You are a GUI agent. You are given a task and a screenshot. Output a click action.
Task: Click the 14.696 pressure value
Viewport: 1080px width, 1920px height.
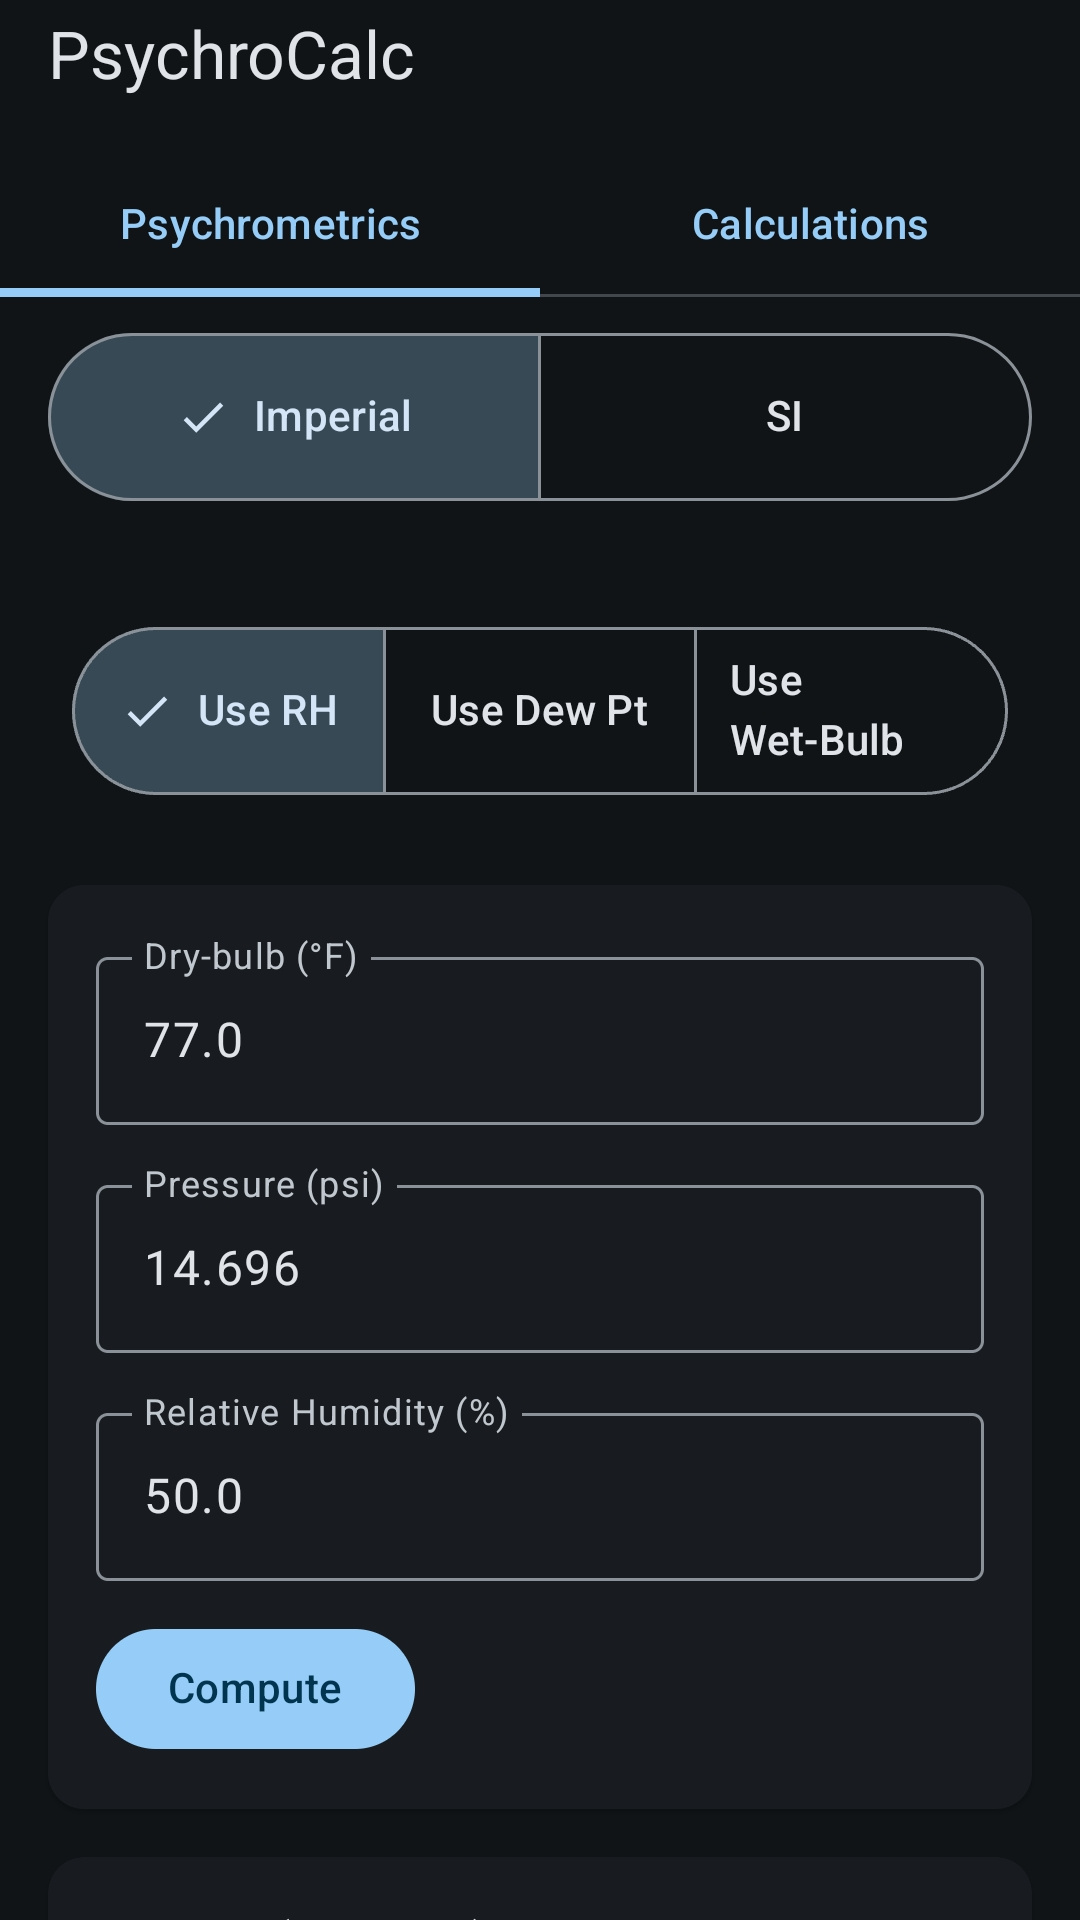pos(222,1268)
